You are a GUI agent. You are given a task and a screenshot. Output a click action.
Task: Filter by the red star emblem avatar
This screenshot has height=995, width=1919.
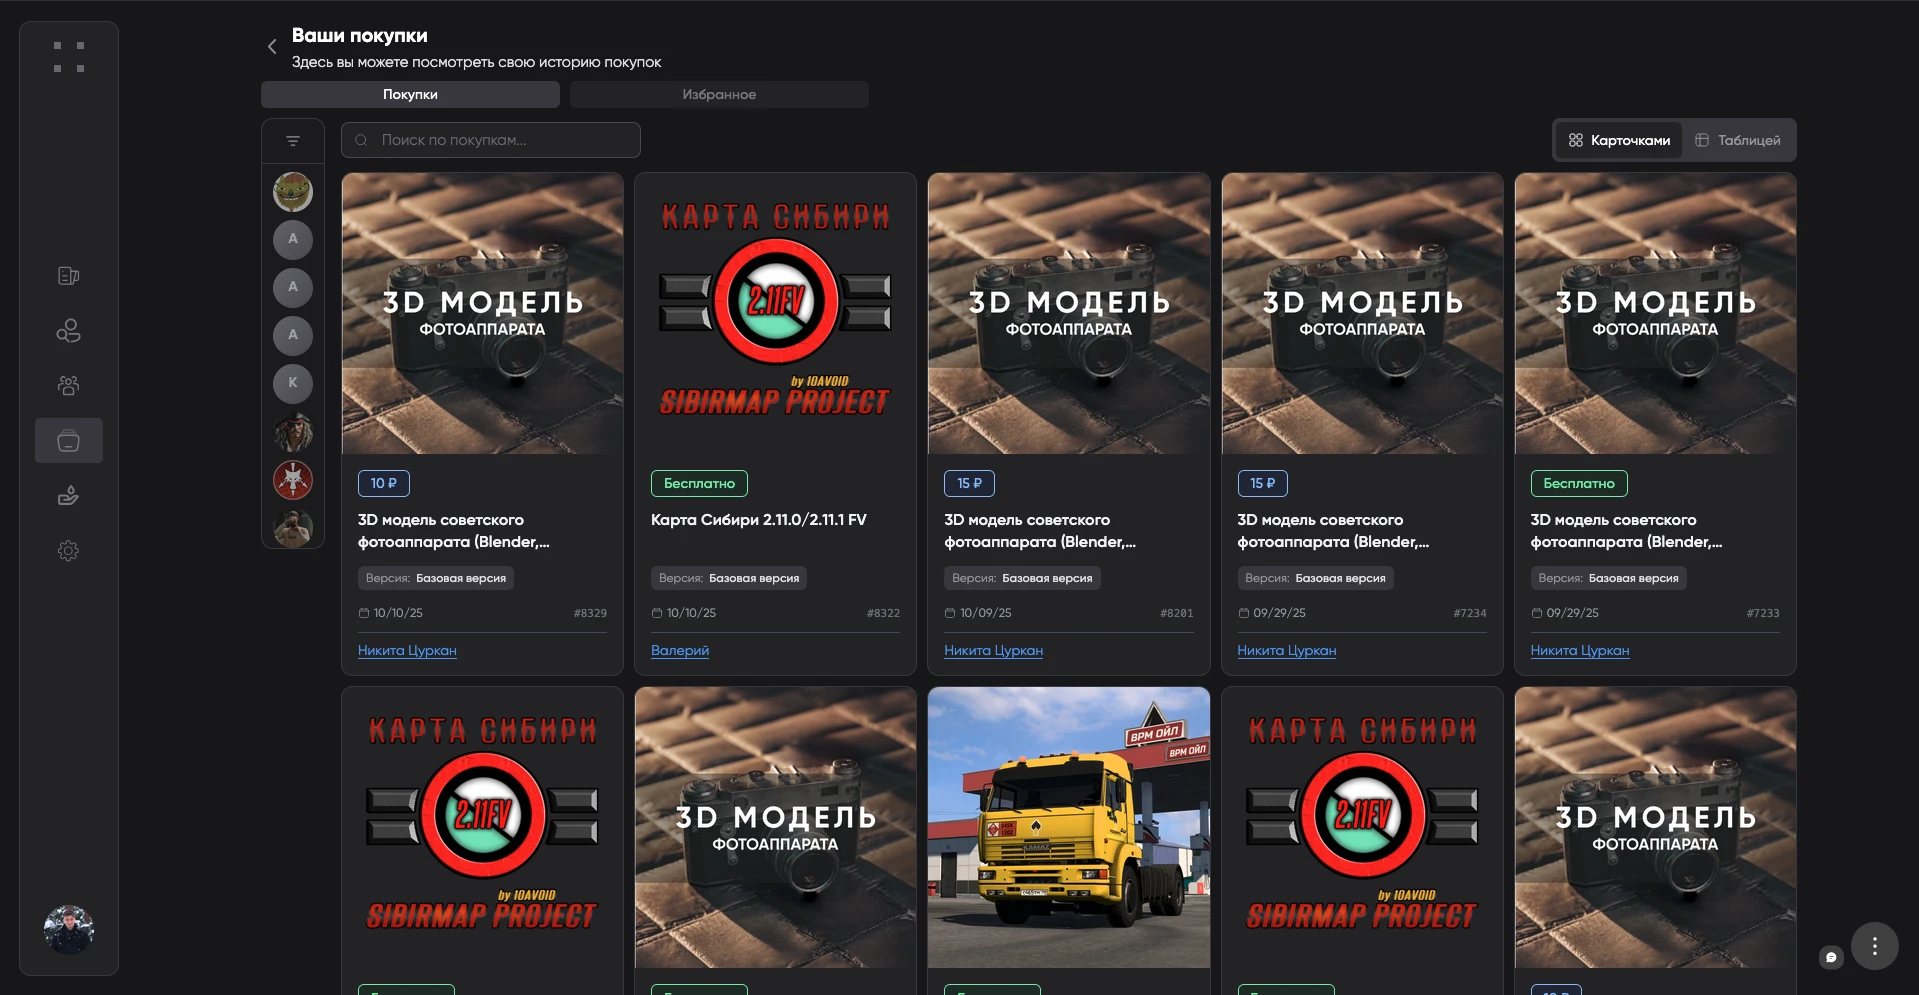tap(293, 480)
